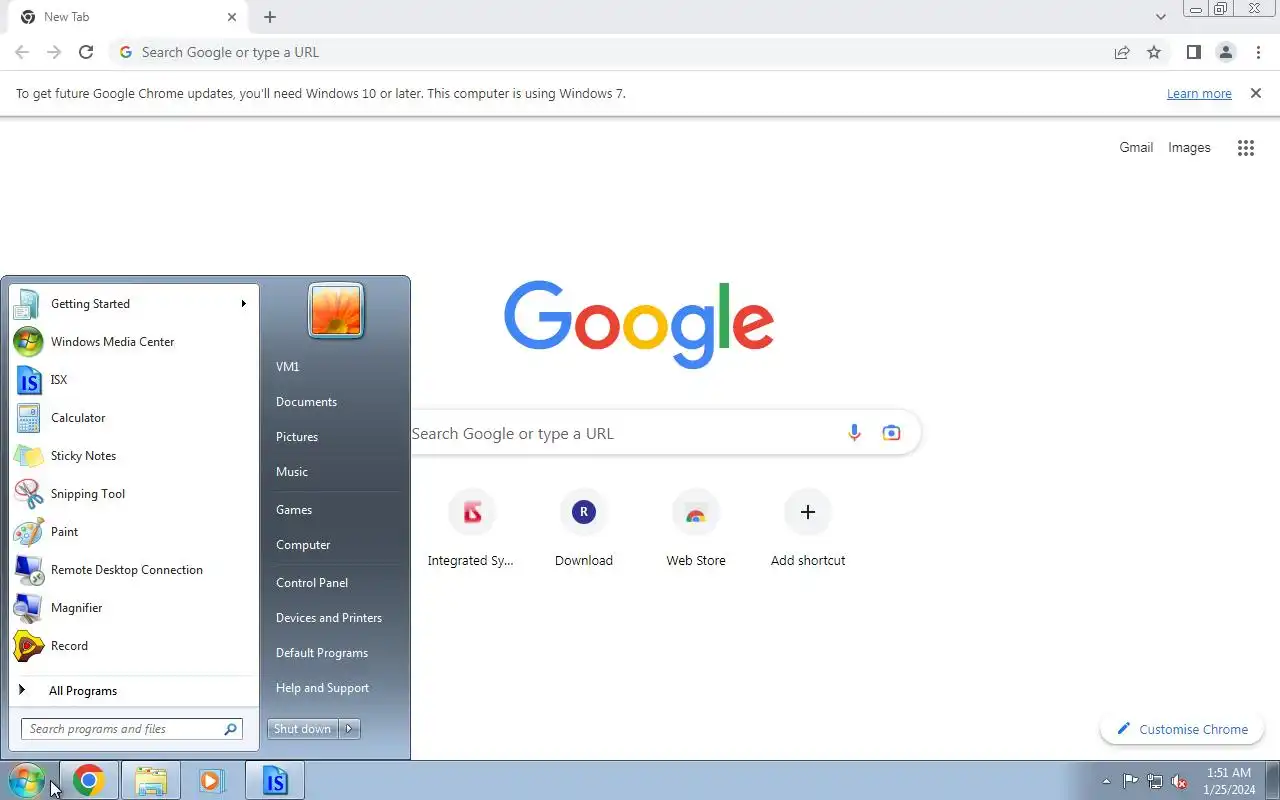
Task: Open Windows Explorer from the taskbar
Action: click(x=151, y=780)
